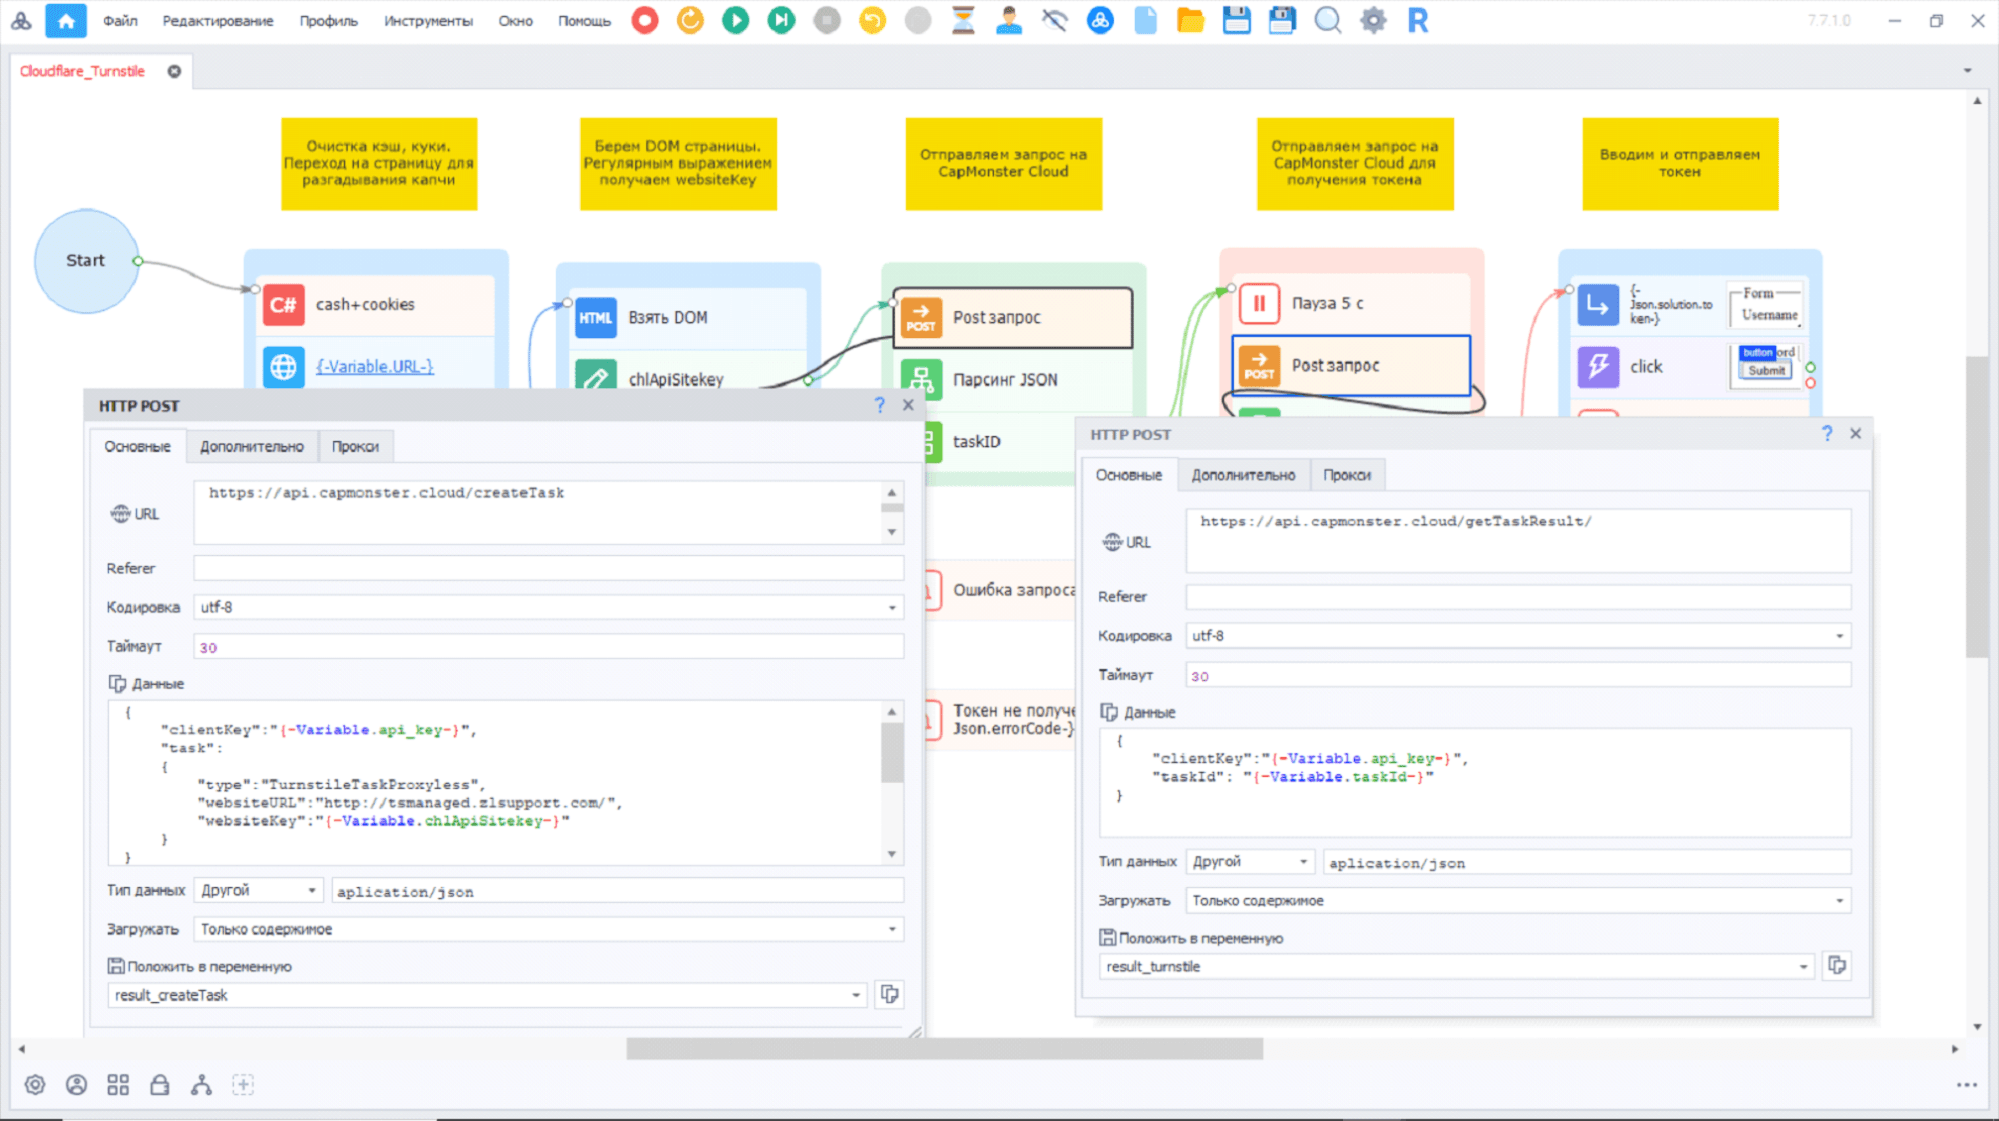Image resolution: width=1999 pixels, height=1121 pixels.
Task: Click the blue R icon in toolbar
Action: click(x=1418, y=20)
